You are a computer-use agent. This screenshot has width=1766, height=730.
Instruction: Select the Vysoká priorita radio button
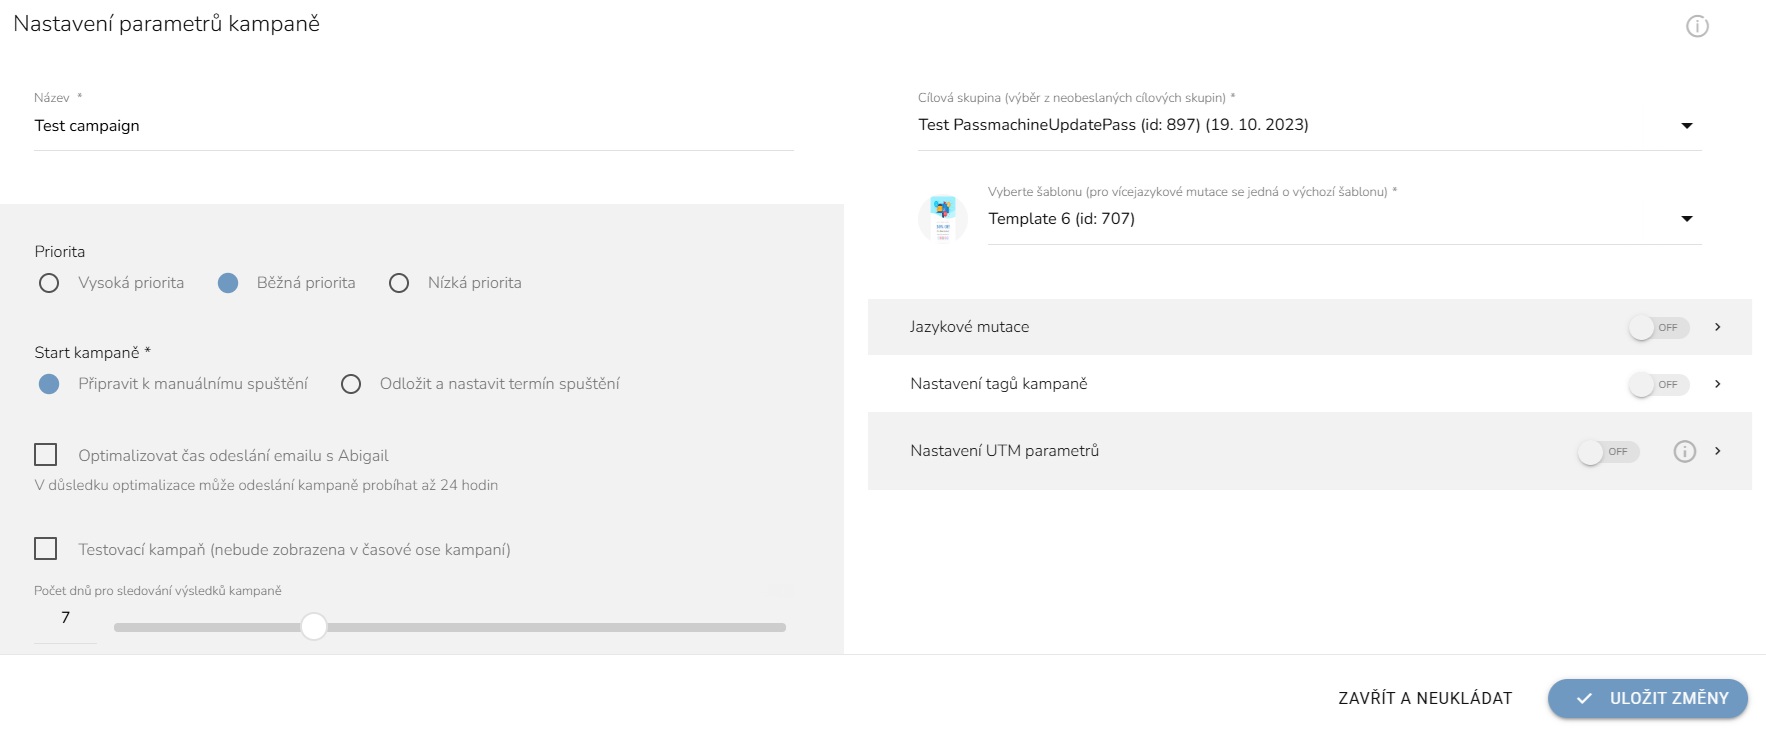(x=49, y=283)
